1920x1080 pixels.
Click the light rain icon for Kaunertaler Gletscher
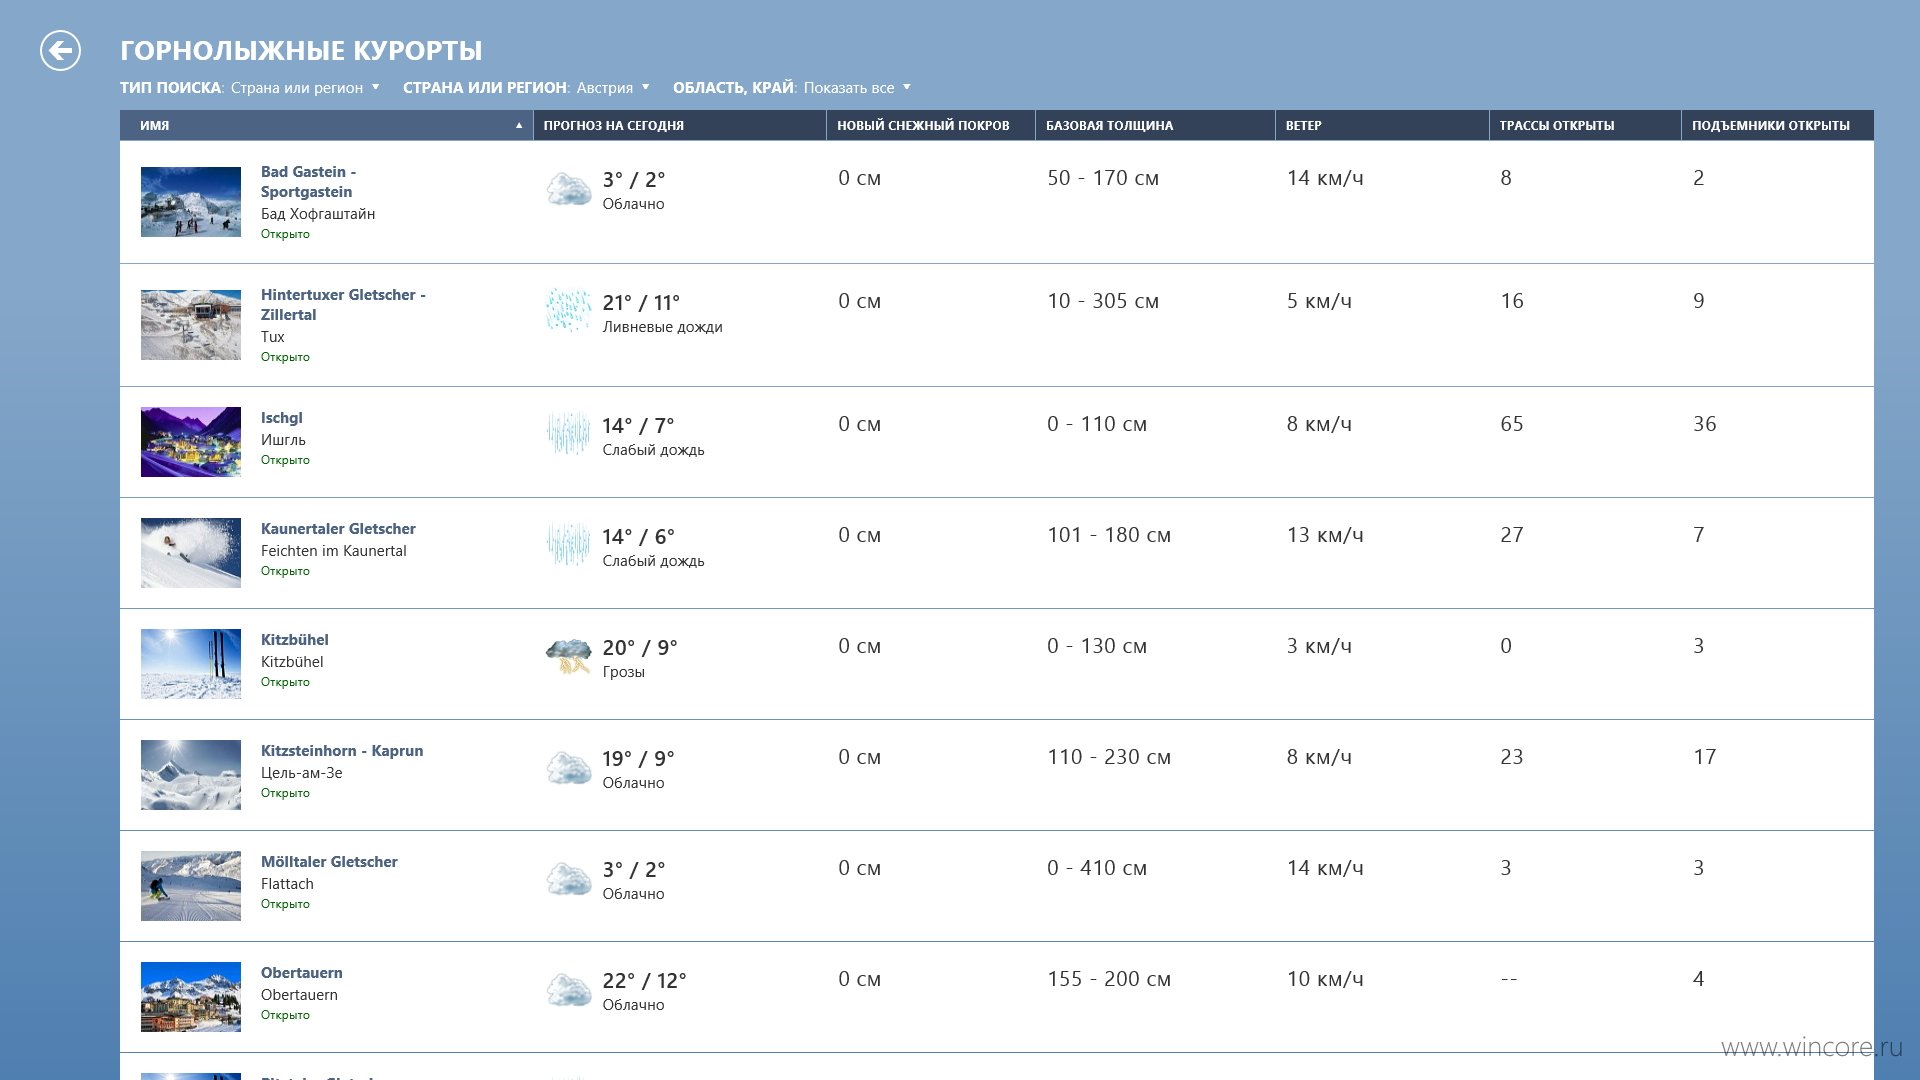click(x=569, y=545)
